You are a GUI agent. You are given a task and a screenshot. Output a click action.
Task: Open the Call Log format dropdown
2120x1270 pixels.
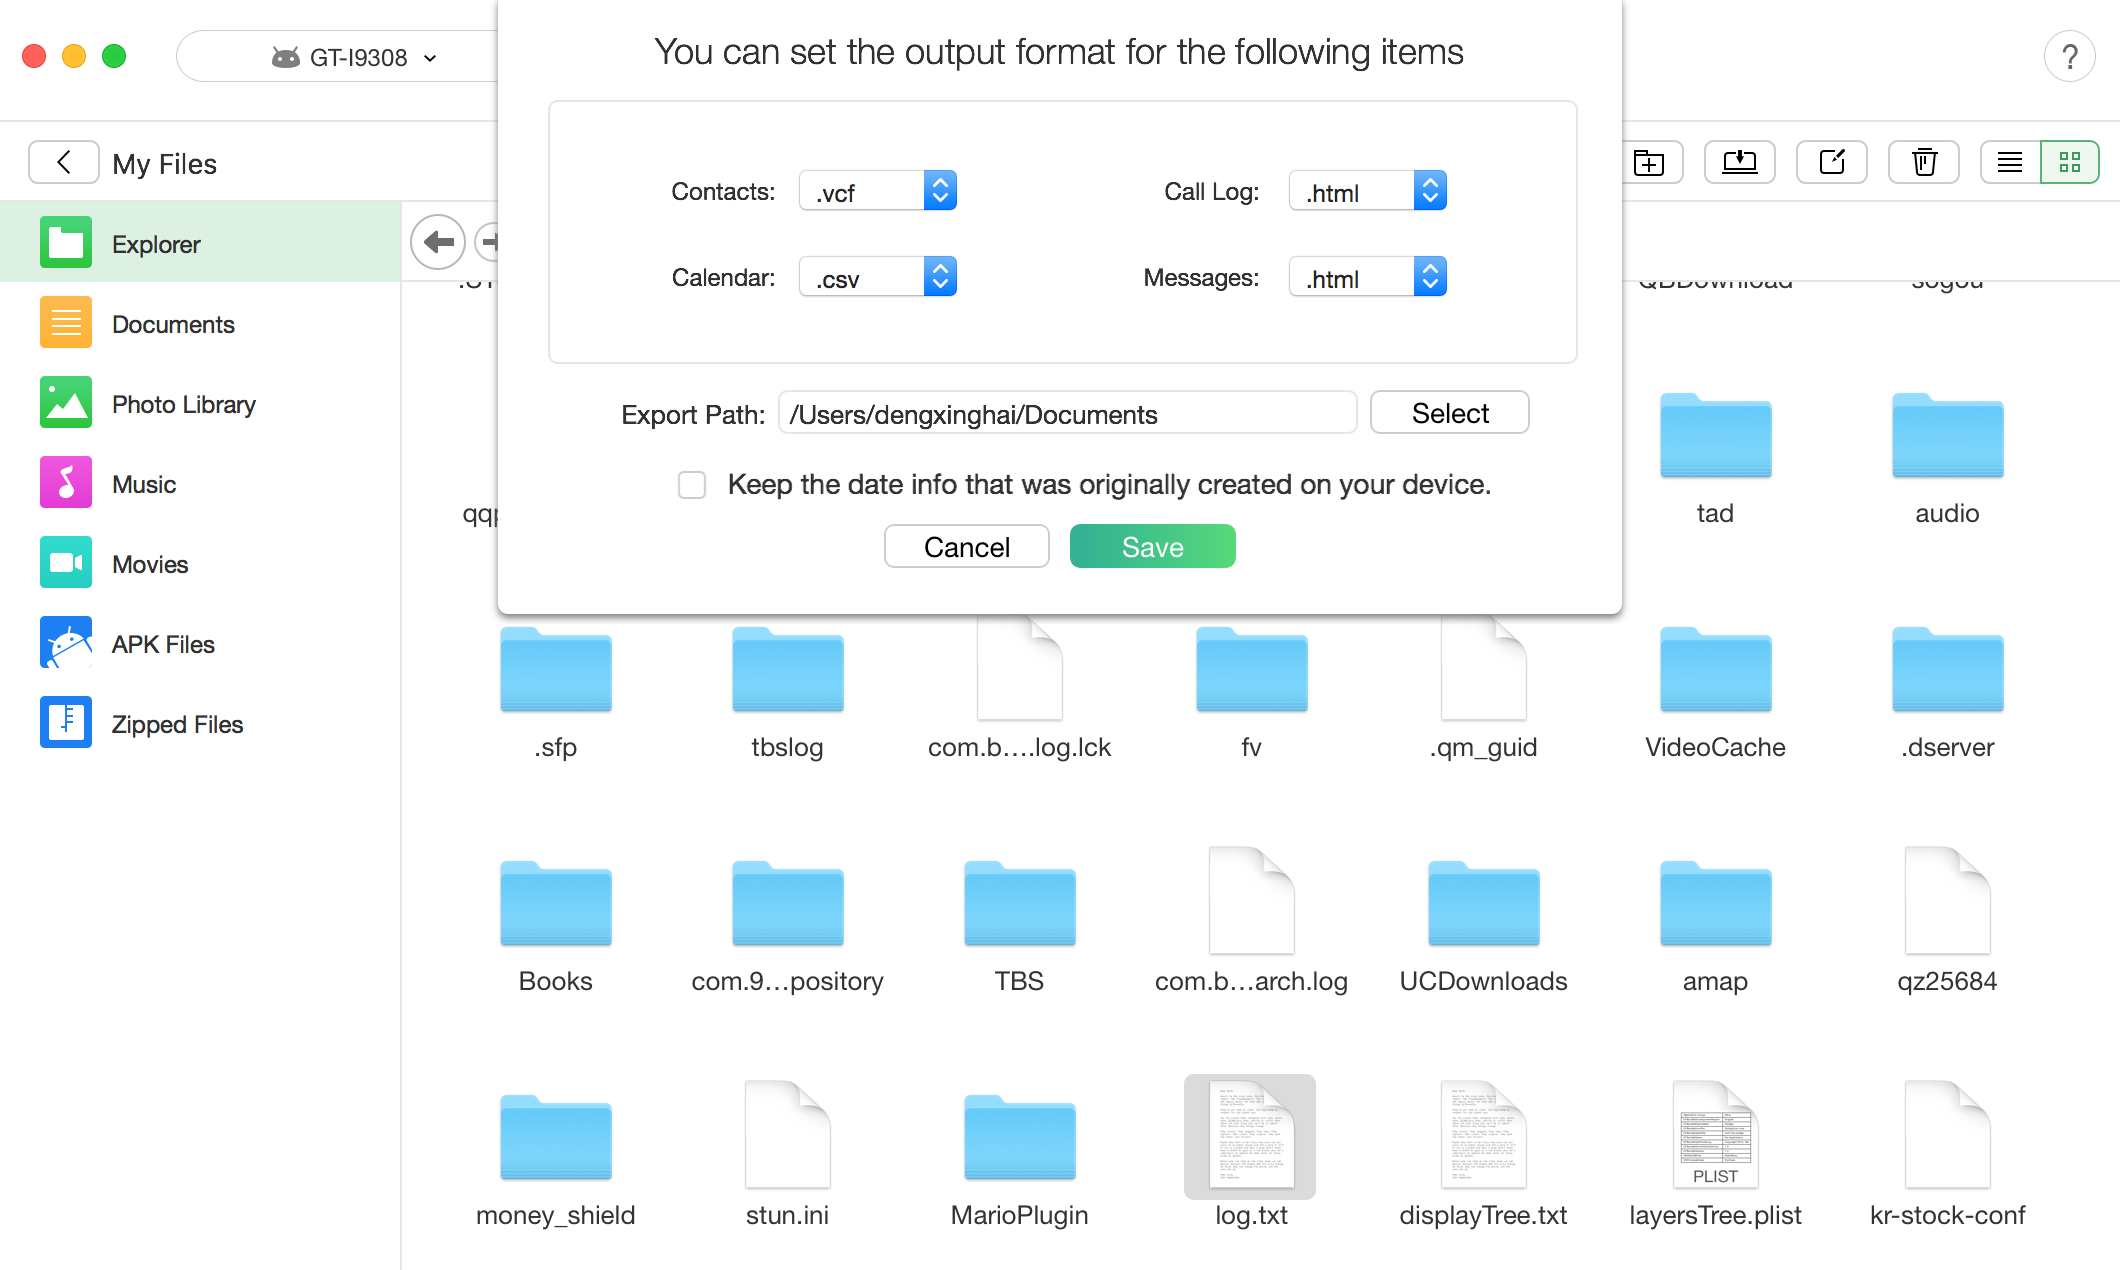pos(1368,191)
